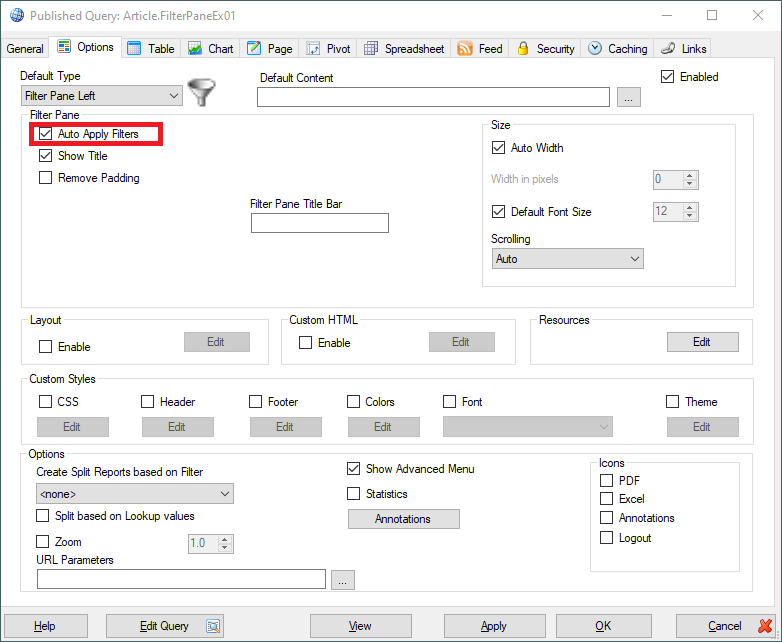Click the Options tab icon
This screenshot has height=642, width=782.
tap(64, 46)
